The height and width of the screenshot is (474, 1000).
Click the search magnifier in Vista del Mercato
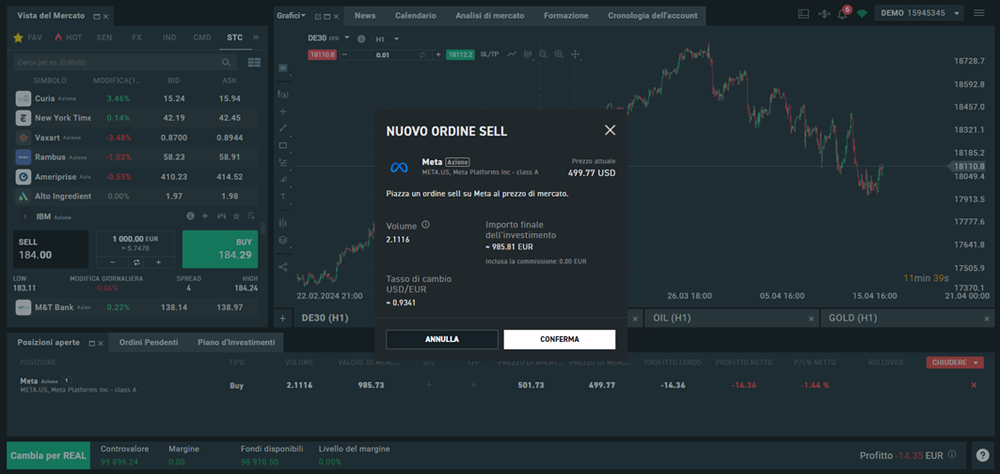coord(226,63)
